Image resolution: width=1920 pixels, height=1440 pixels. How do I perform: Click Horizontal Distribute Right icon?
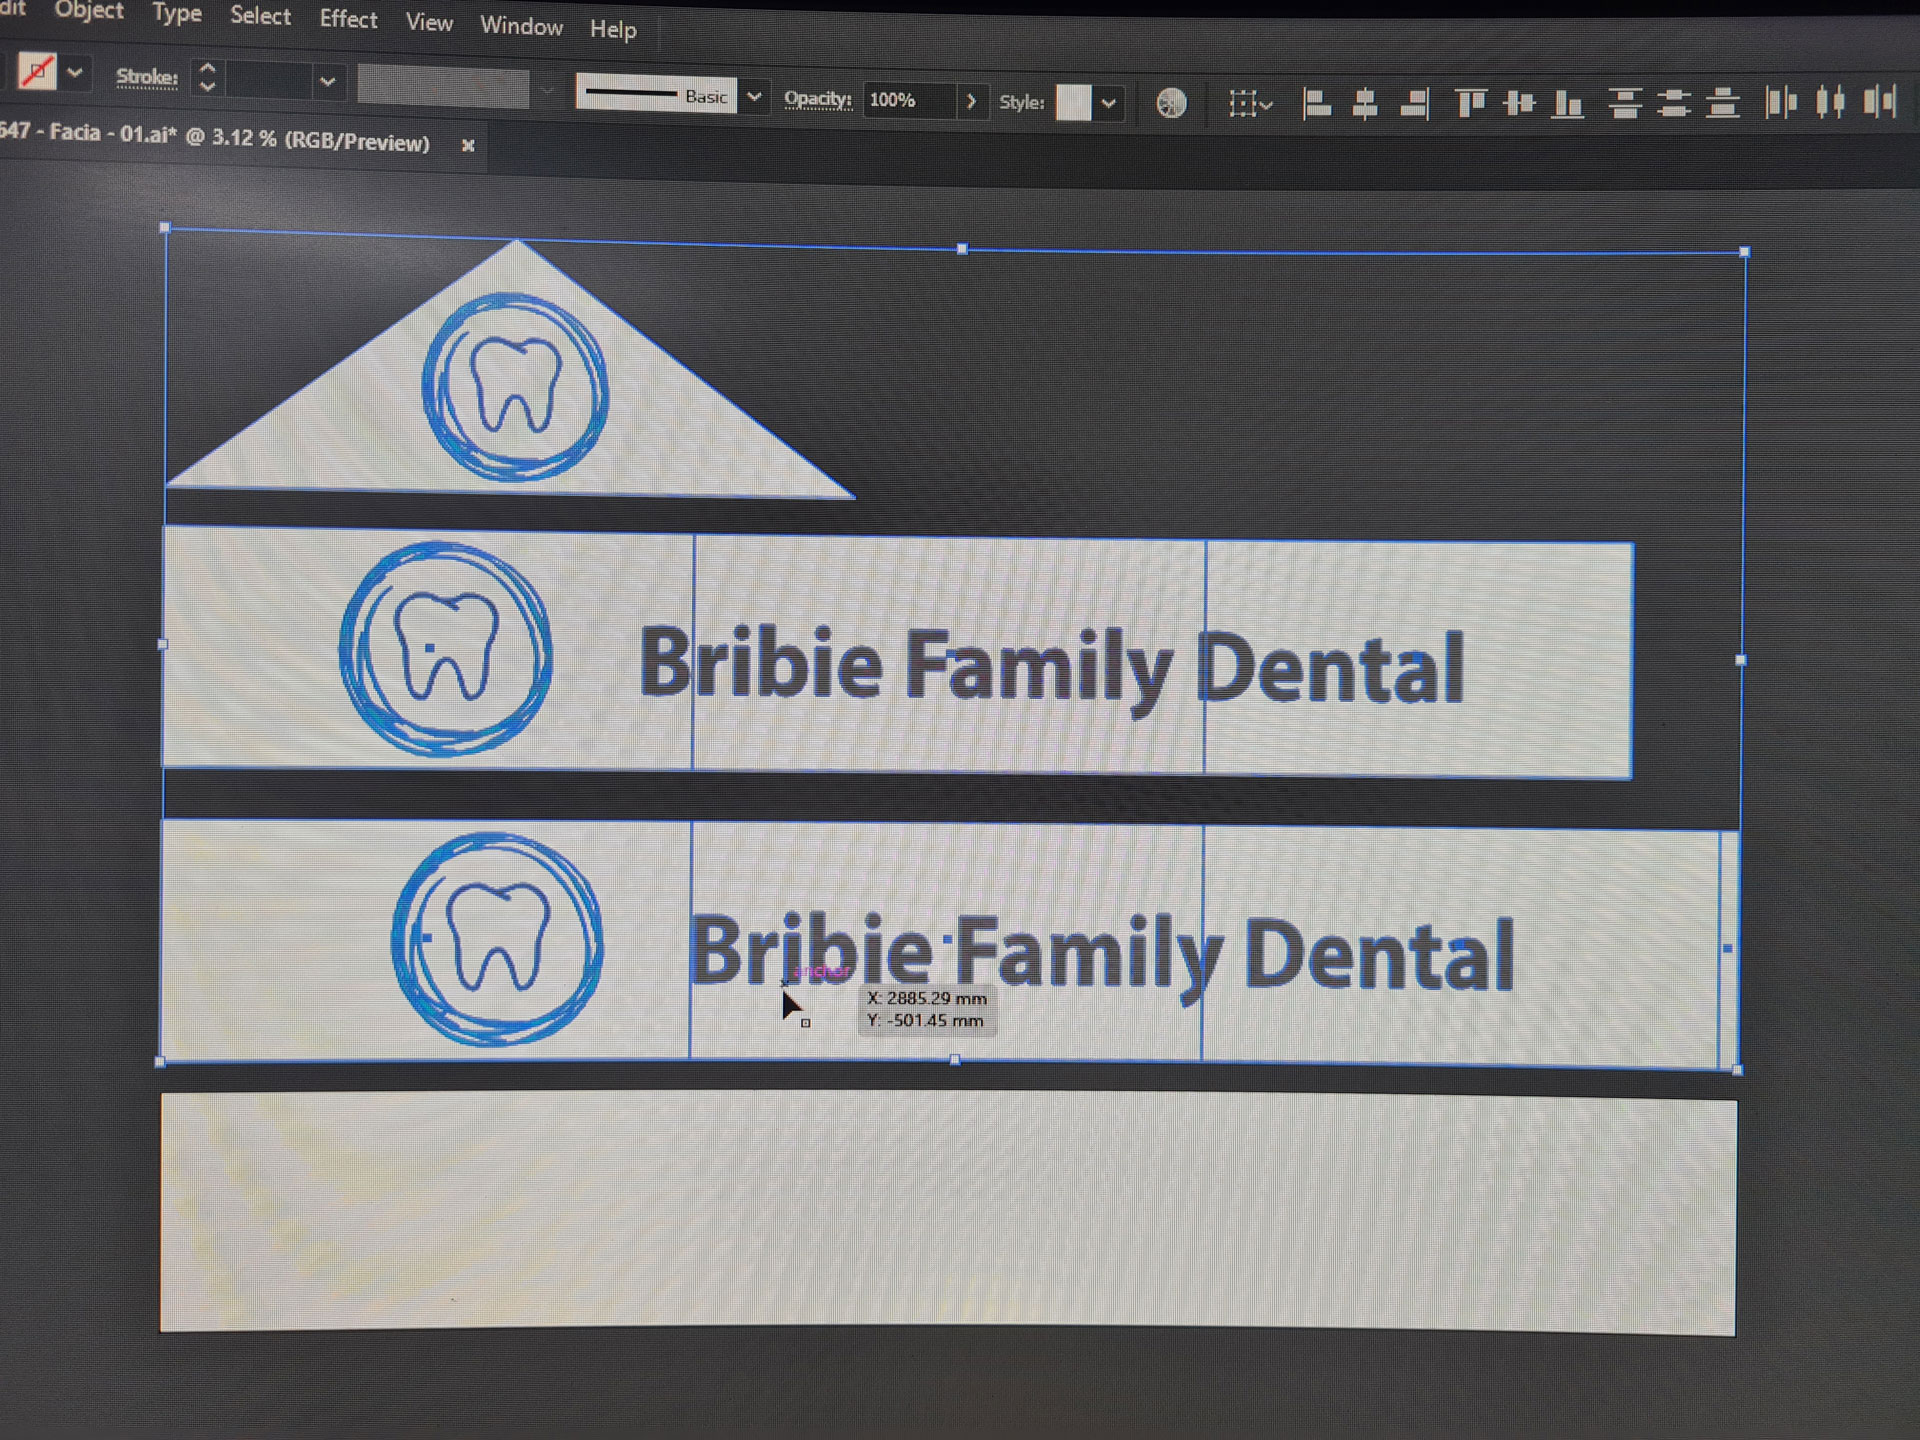[x=1880, y=100]
